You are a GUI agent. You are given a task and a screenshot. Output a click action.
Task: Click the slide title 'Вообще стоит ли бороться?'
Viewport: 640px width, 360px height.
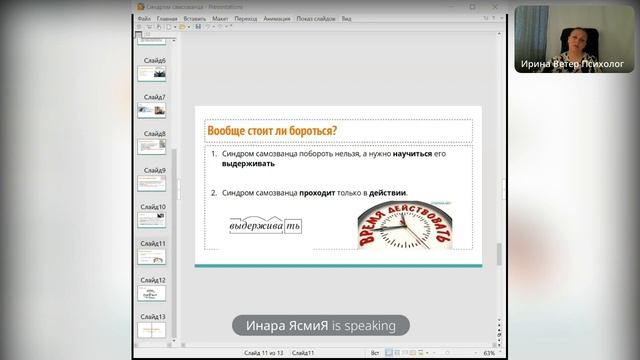coord(272,131)
